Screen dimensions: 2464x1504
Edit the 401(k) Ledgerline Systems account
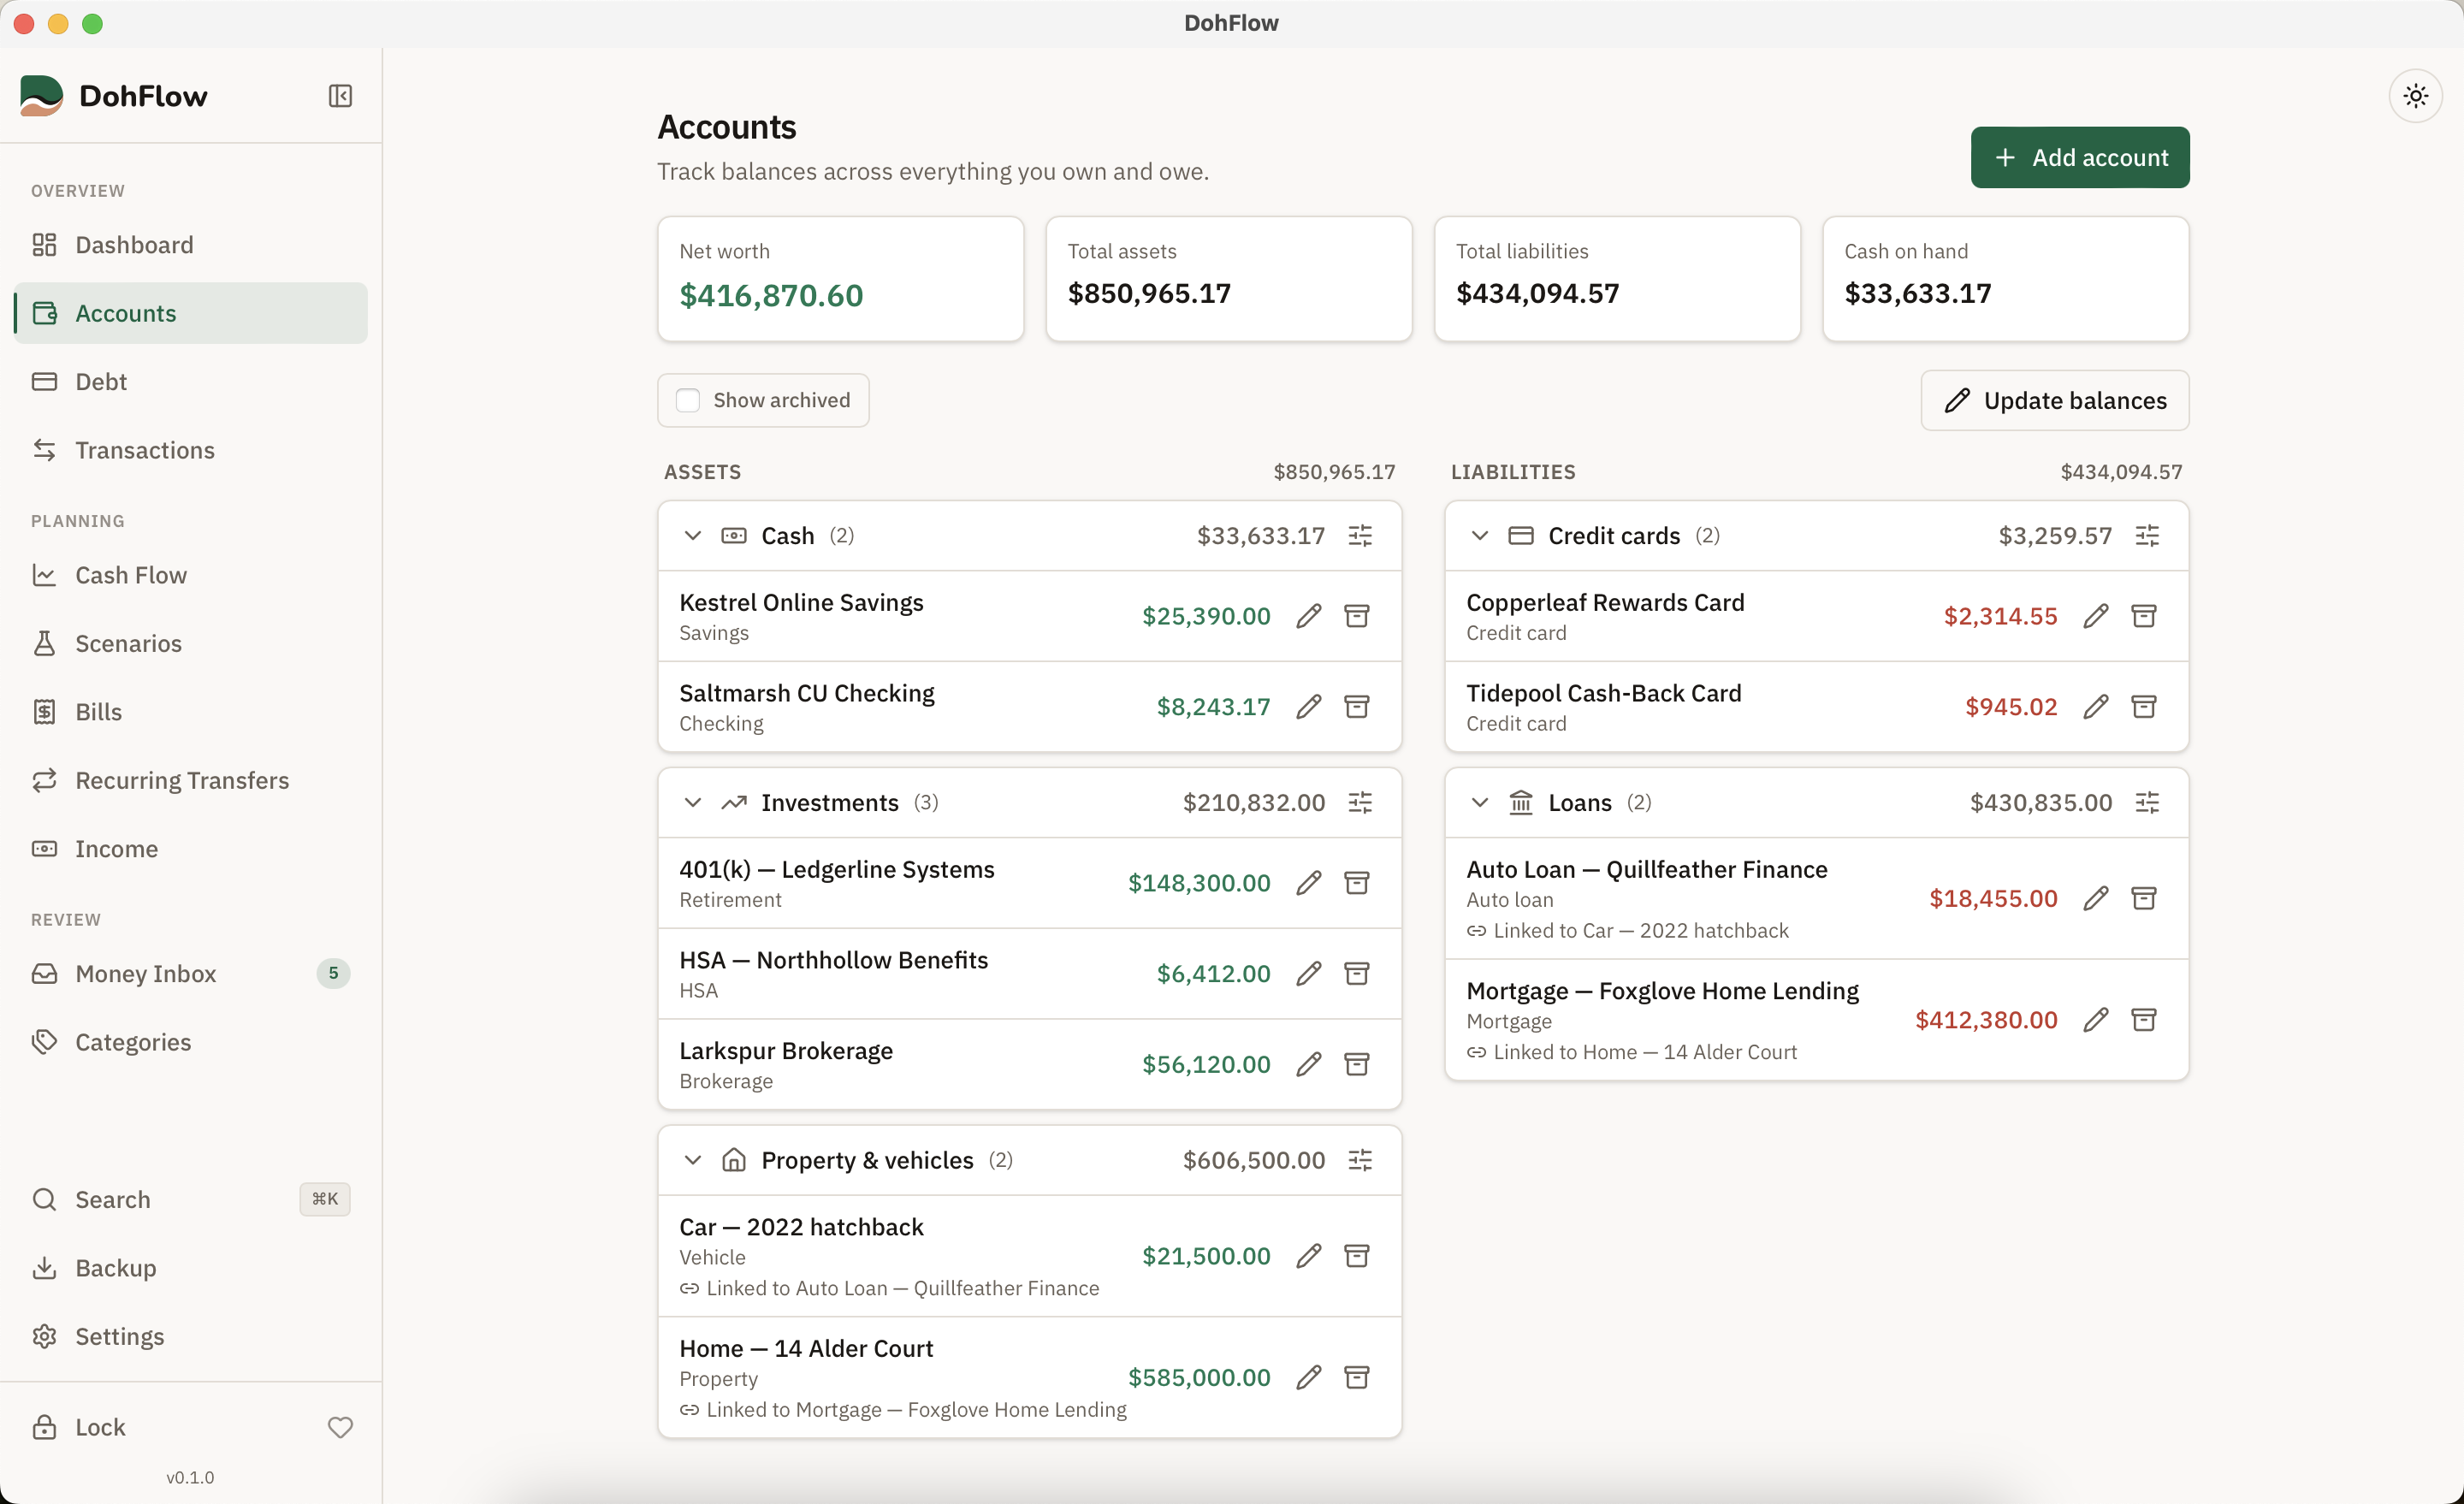pos(1309,883)
